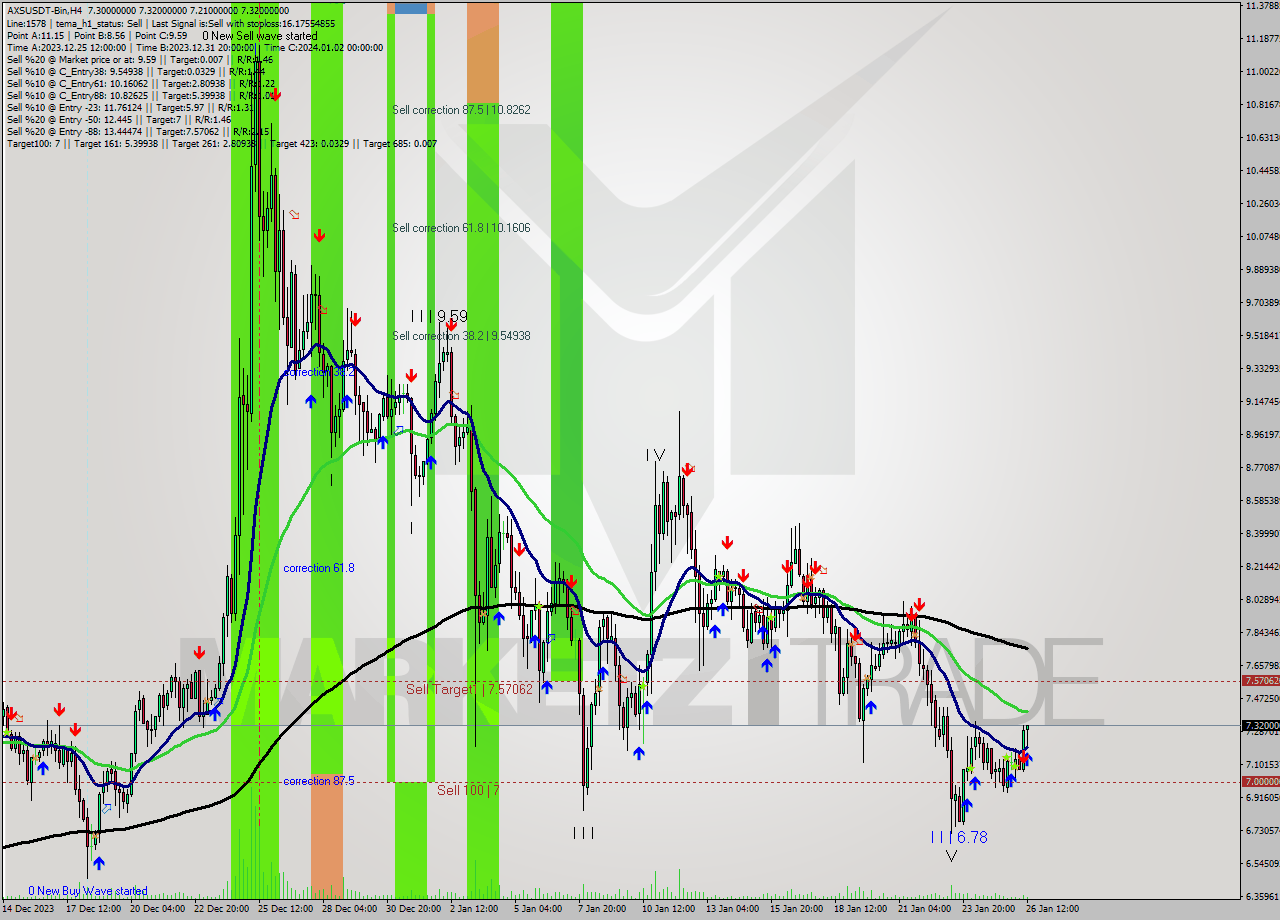Click the '2 Jan 12:00' time axis label
This screenshot has height=920, width=1280.
point(475,909)
